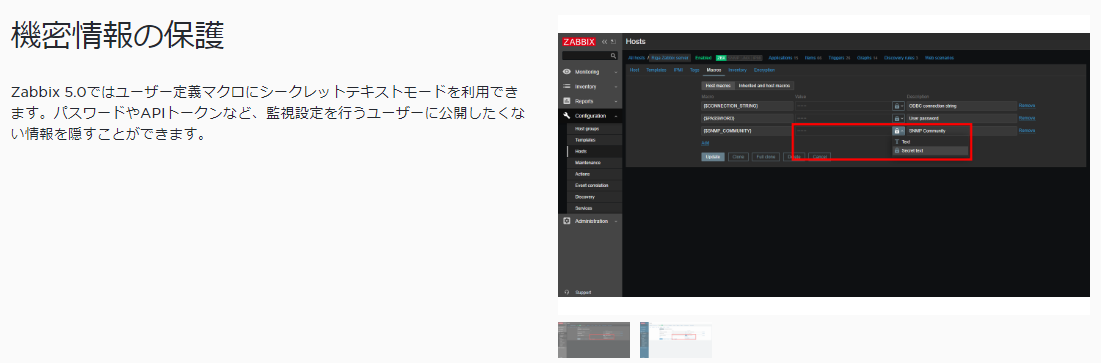1101x363 pixels.
Task: Click the Reports chart icon
Action: tap(567, 101)
